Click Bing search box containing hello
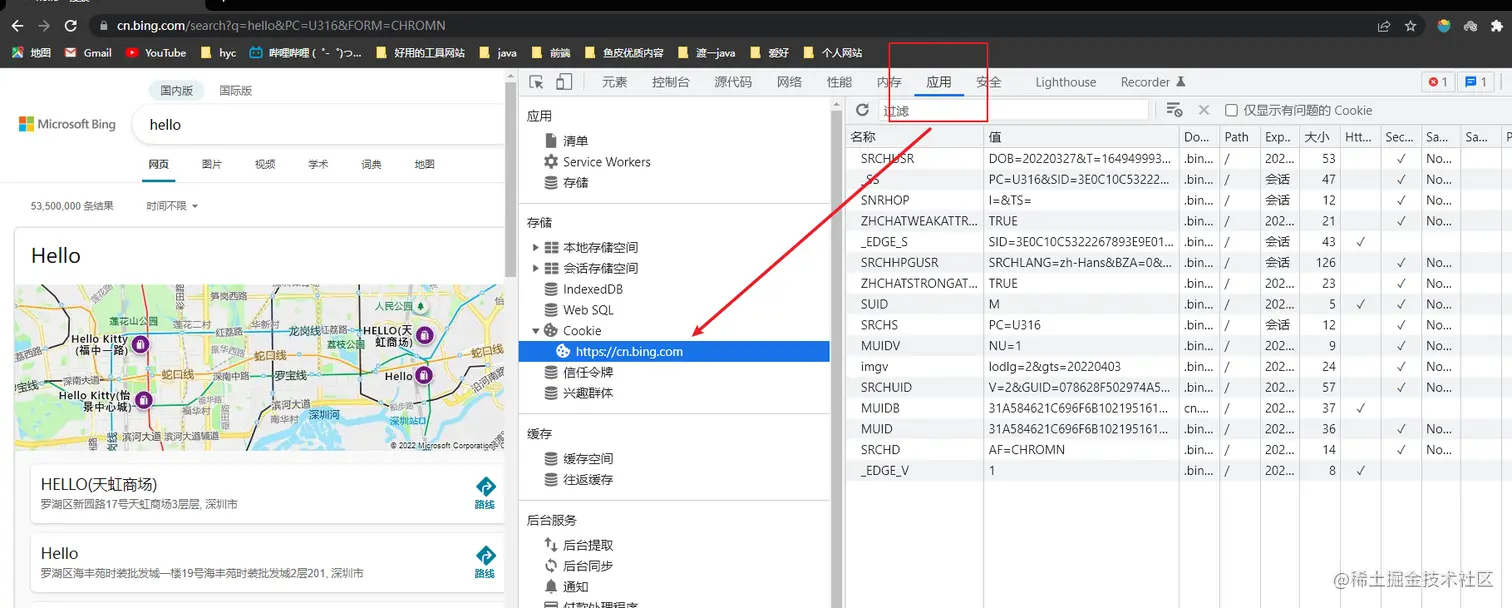The image size is (1512, 608). pyautogui.click(x=320, y=125)
